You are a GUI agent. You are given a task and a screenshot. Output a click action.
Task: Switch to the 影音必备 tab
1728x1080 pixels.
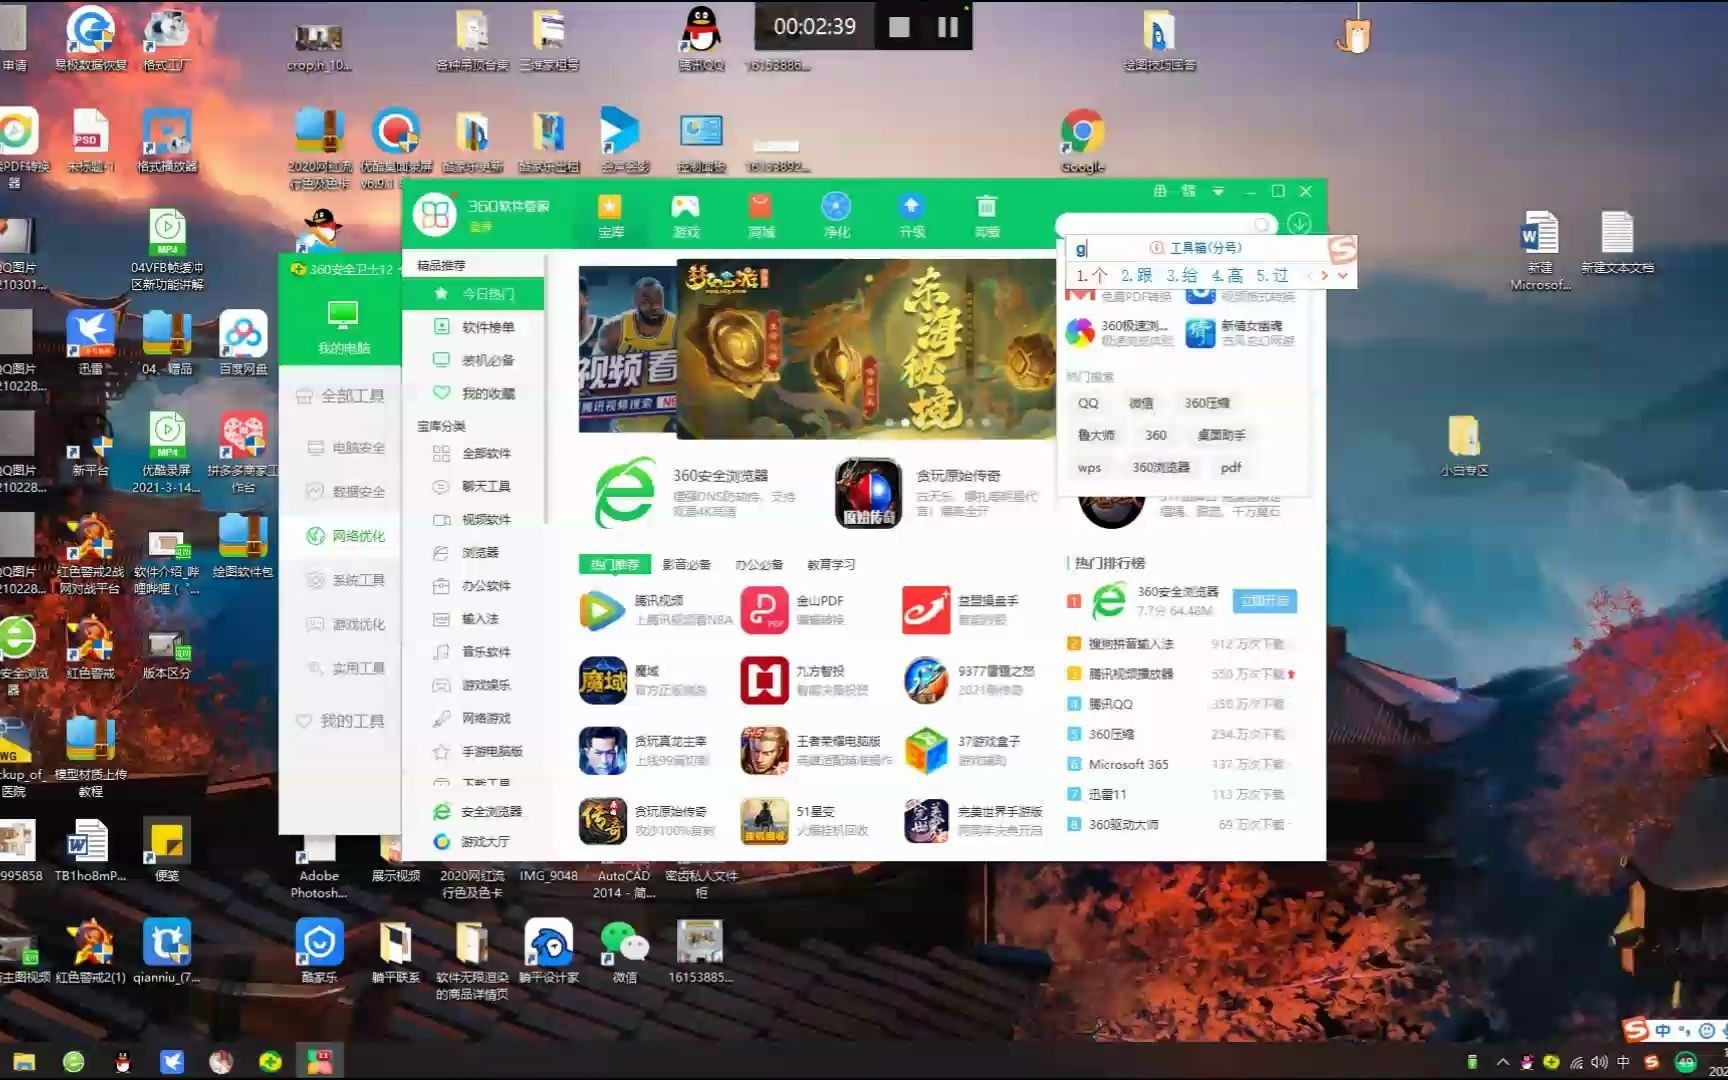tap(686, 564)
